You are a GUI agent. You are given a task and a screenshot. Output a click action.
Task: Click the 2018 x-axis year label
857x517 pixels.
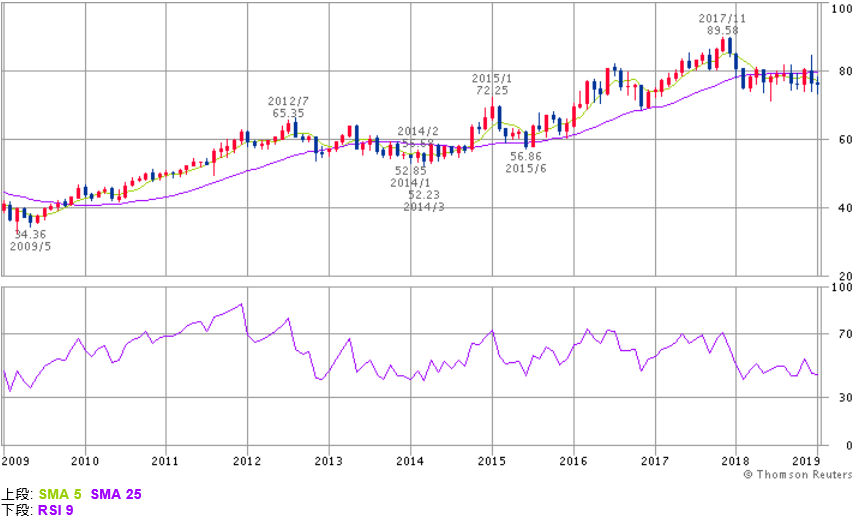click(x=736, y=461)
